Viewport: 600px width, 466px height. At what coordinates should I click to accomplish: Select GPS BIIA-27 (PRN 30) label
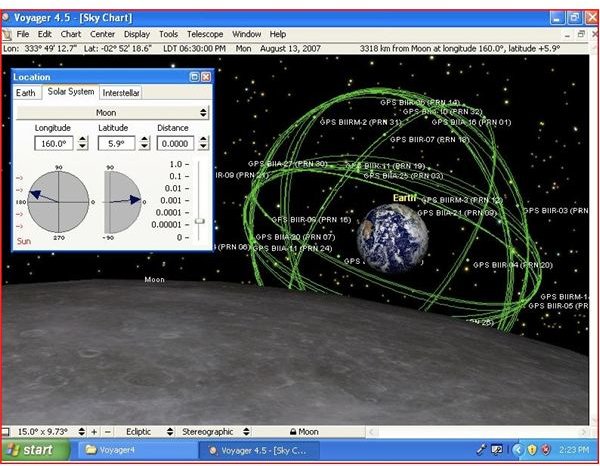pyautogui.click(x=288, y=164)
